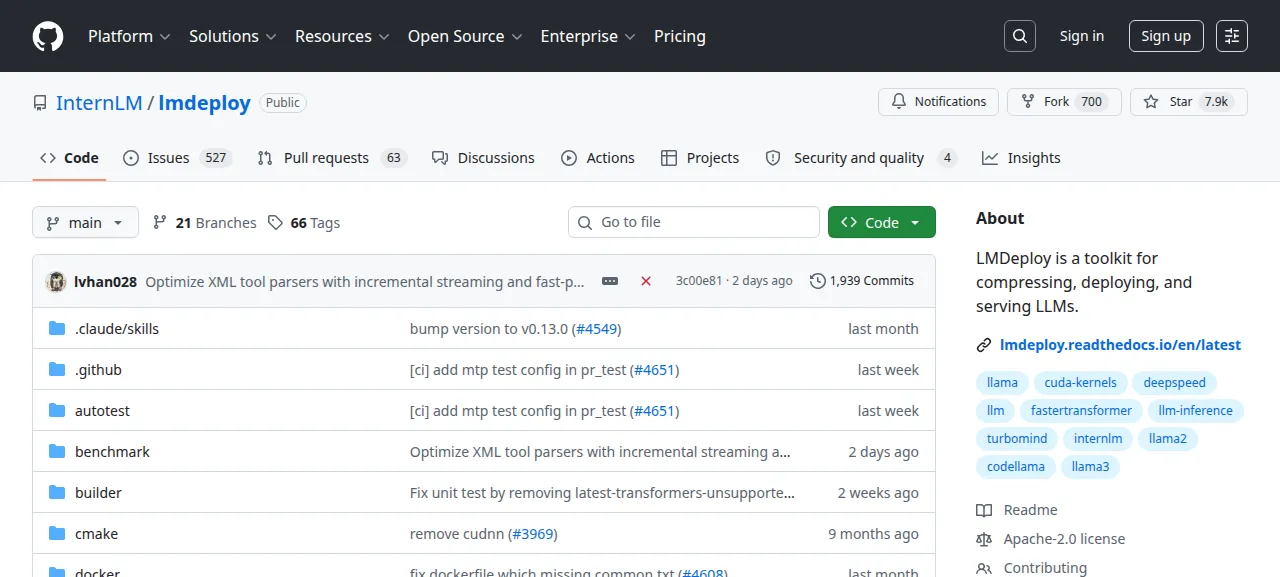Viewport: 1280px width, 577px height.
Task: Open the Discussions tab
Action: point(483,158)
